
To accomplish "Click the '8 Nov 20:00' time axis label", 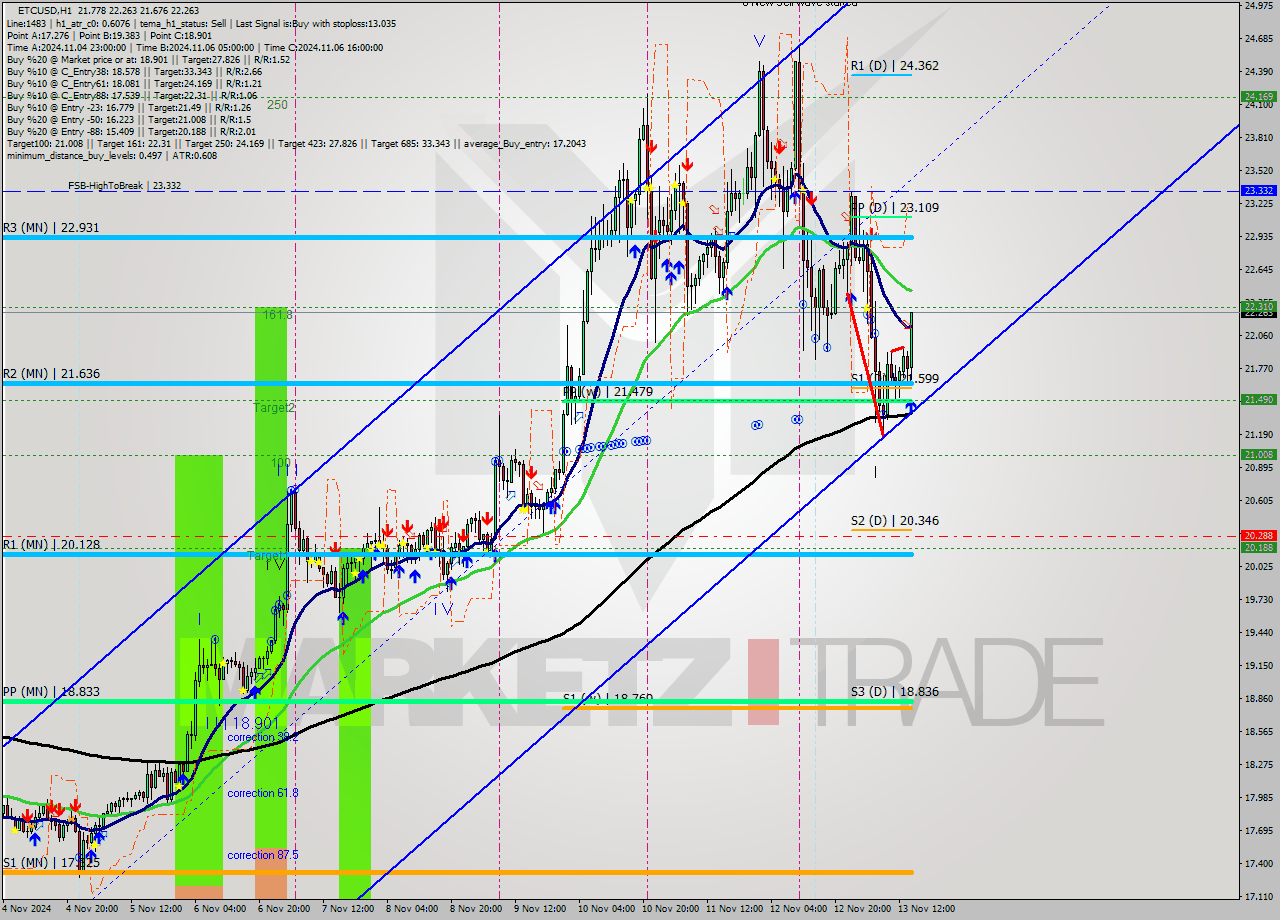I will [475, 909].
